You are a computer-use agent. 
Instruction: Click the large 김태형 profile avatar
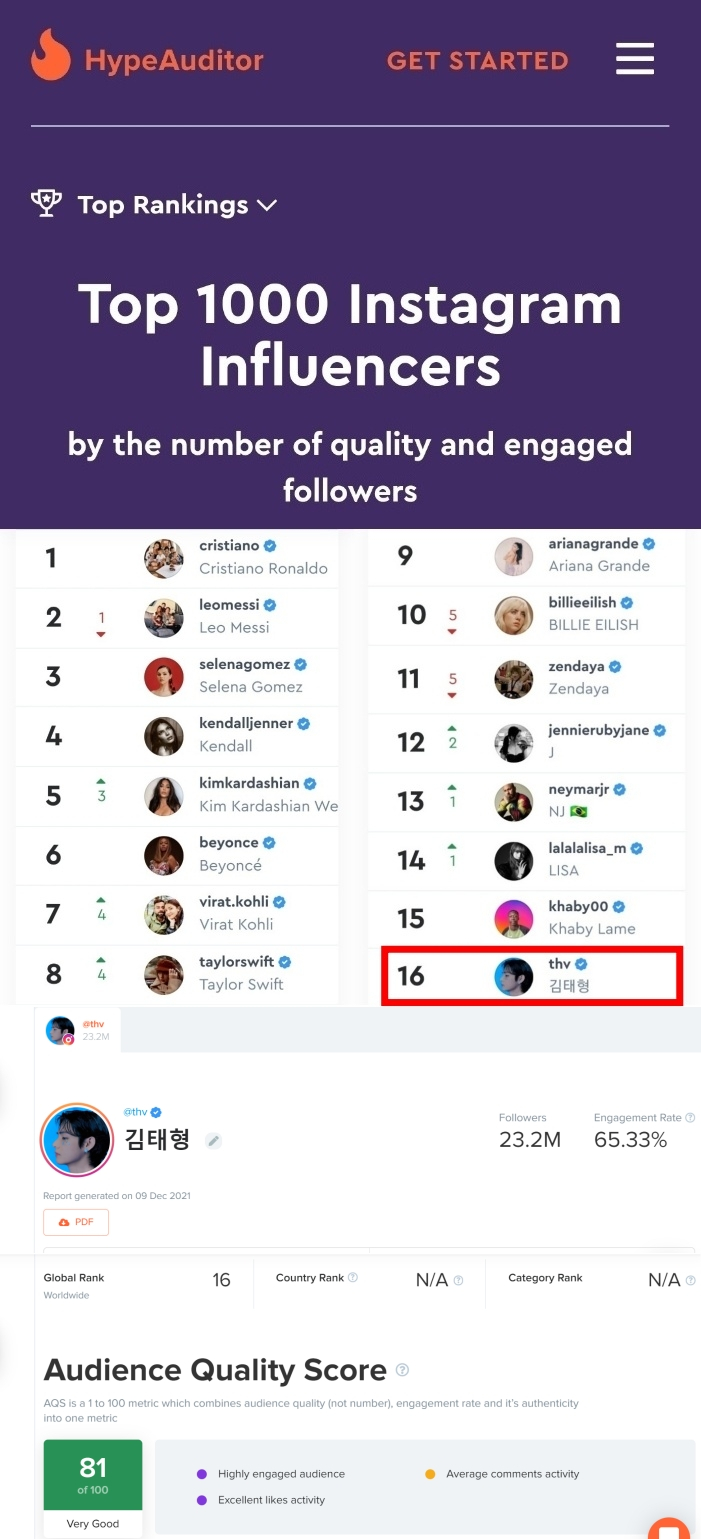77,1140
